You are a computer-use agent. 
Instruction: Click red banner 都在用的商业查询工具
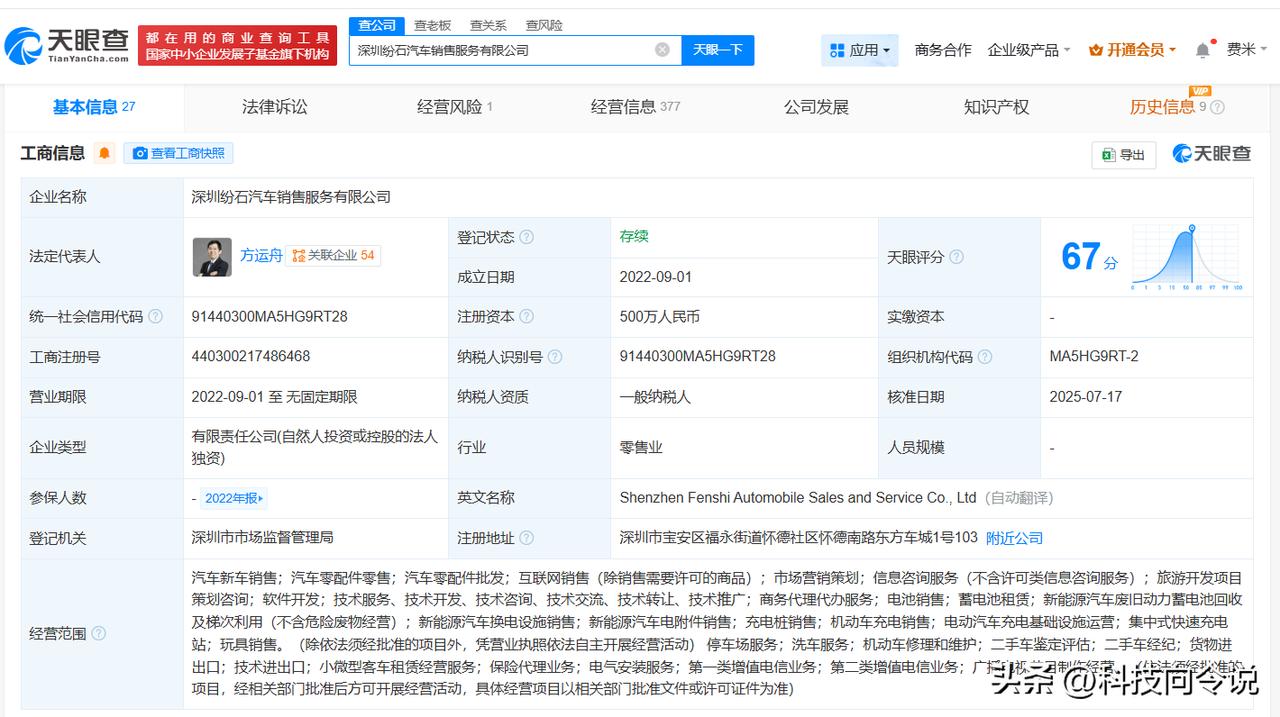237,45
